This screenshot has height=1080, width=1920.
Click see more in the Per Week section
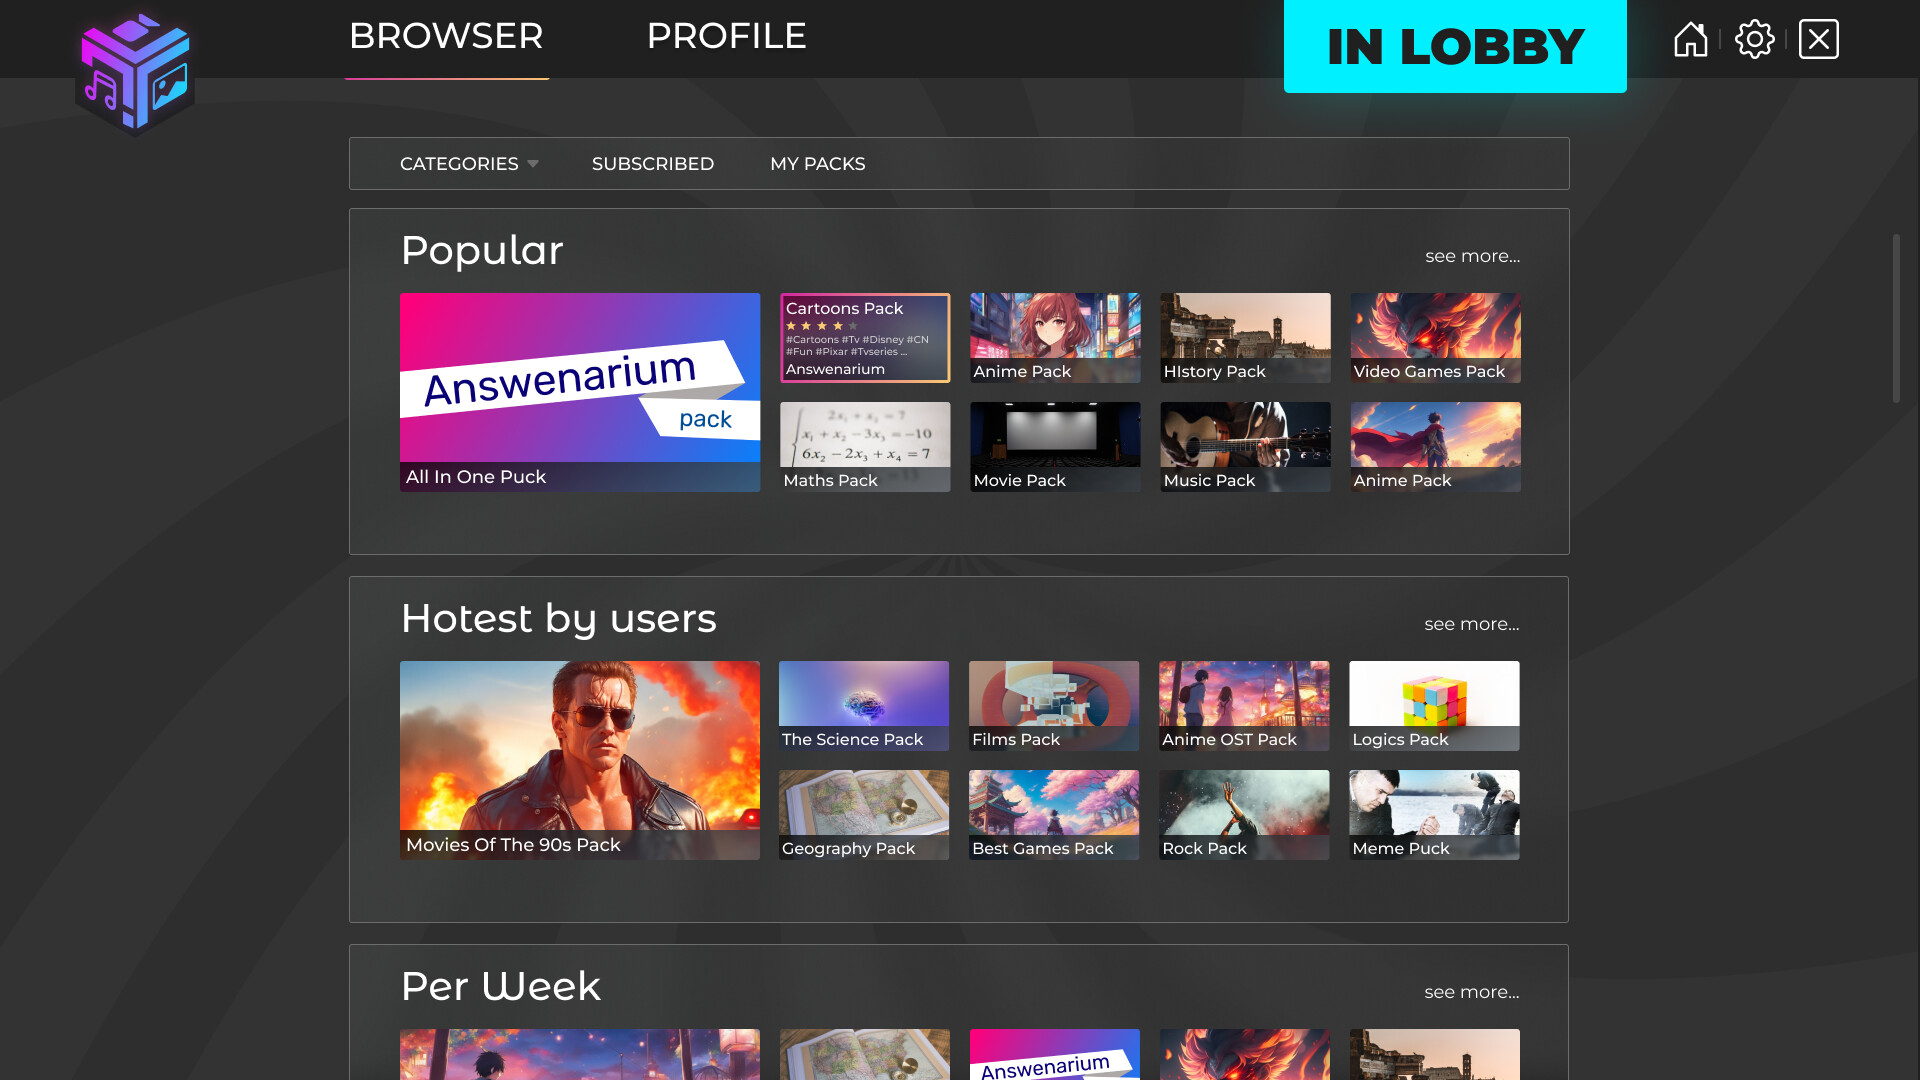click(1471, 992)
